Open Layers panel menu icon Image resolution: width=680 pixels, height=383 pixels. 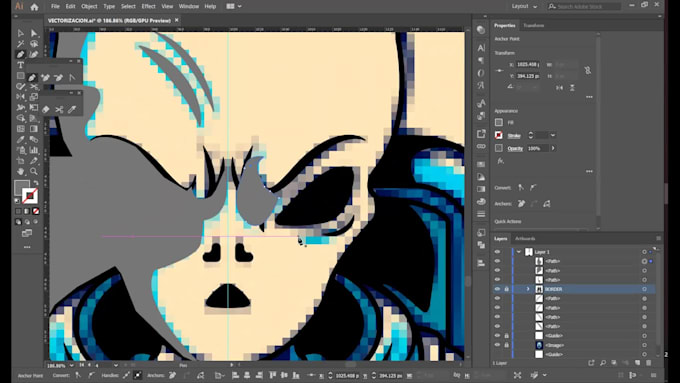pyautogui.click(x=658, y=239)
